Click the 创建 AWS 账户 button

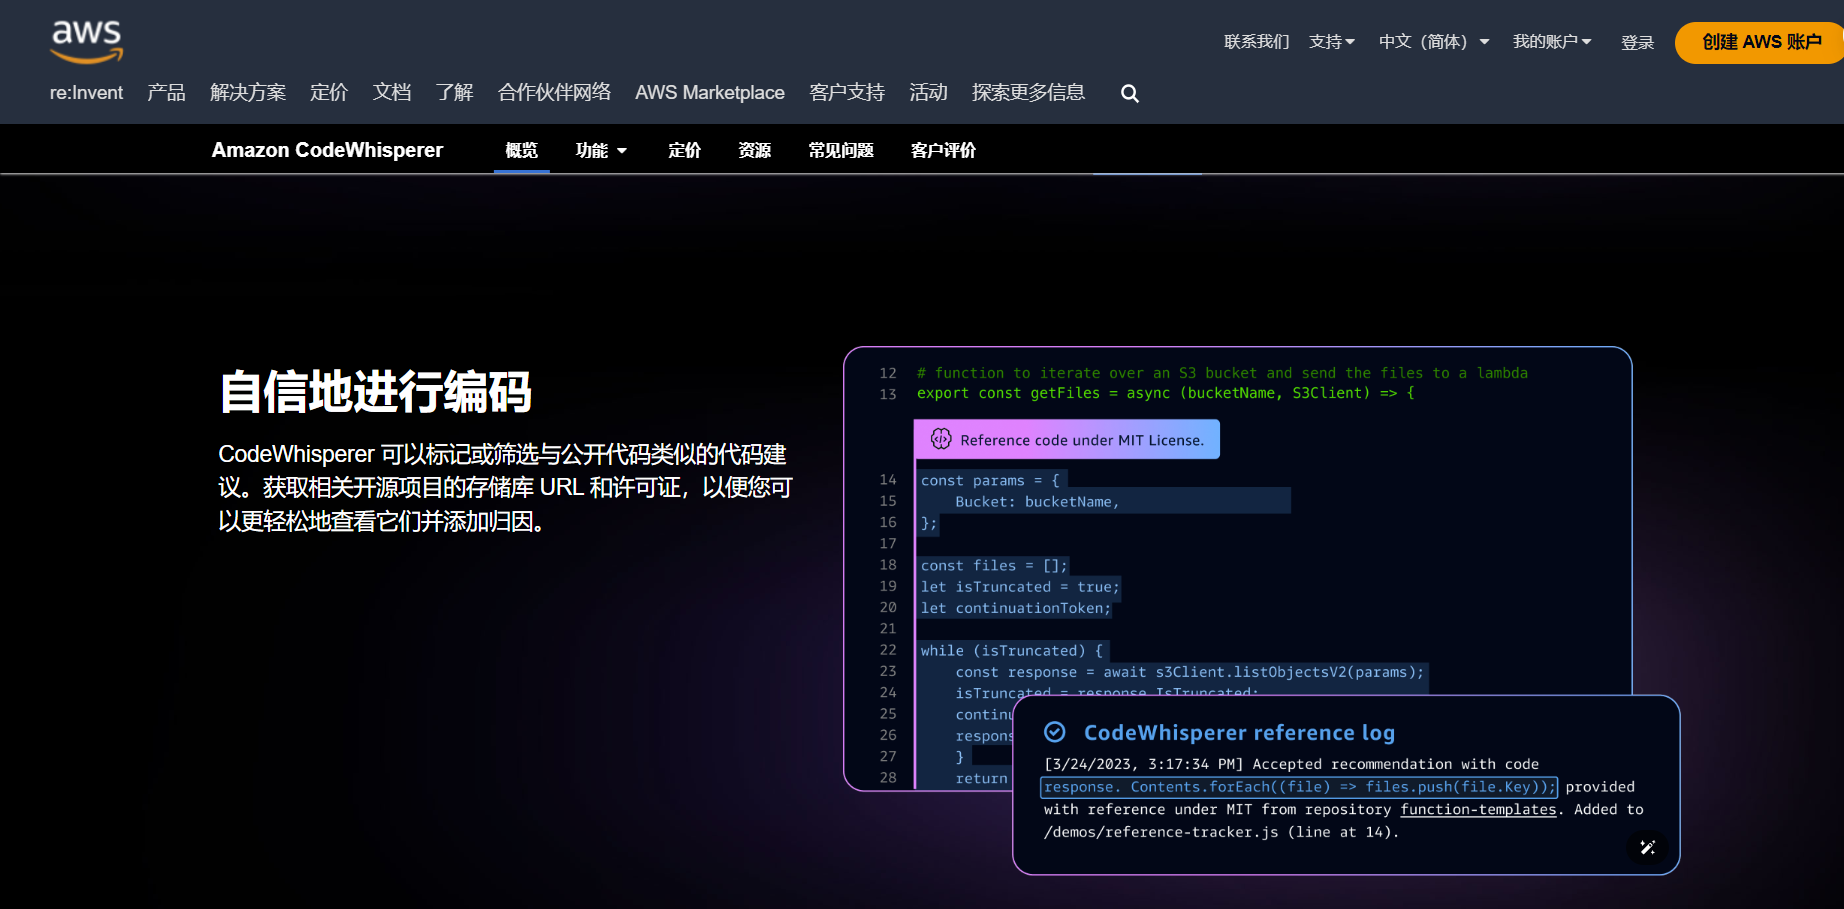point(1761,43)
